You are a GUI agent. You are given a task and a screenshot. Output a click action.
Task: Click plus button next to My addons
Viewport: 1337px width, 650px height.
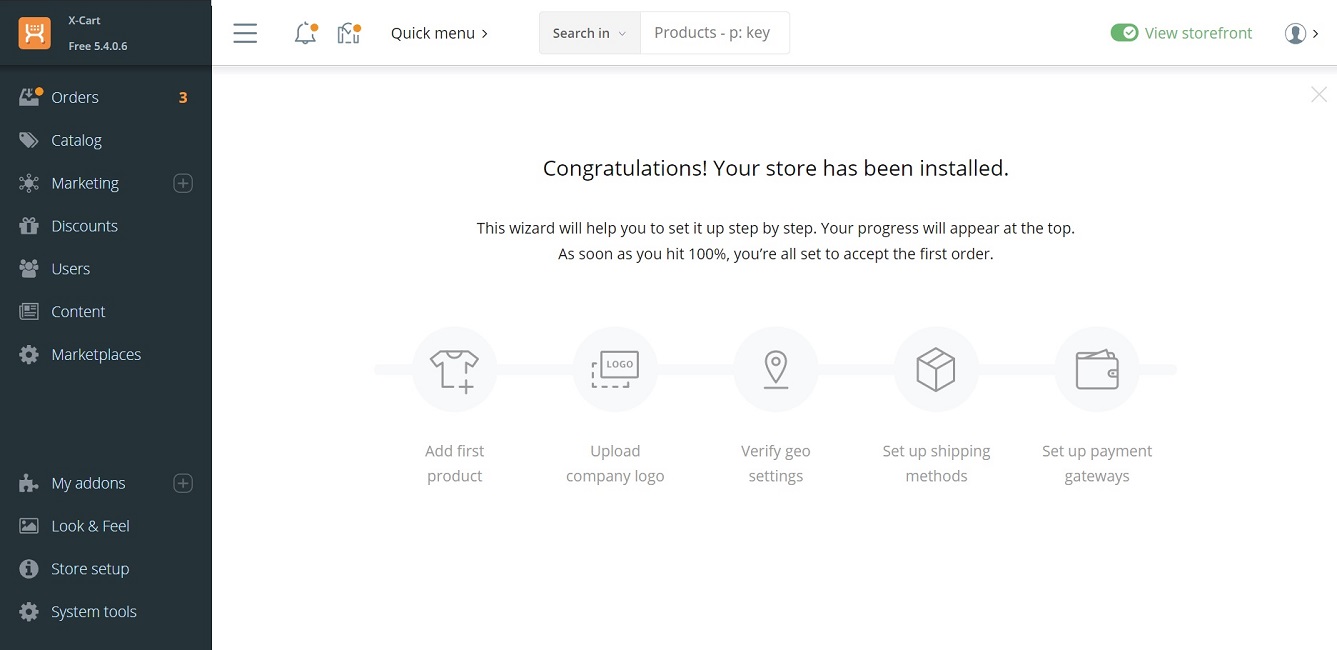(x=183, y=483)
